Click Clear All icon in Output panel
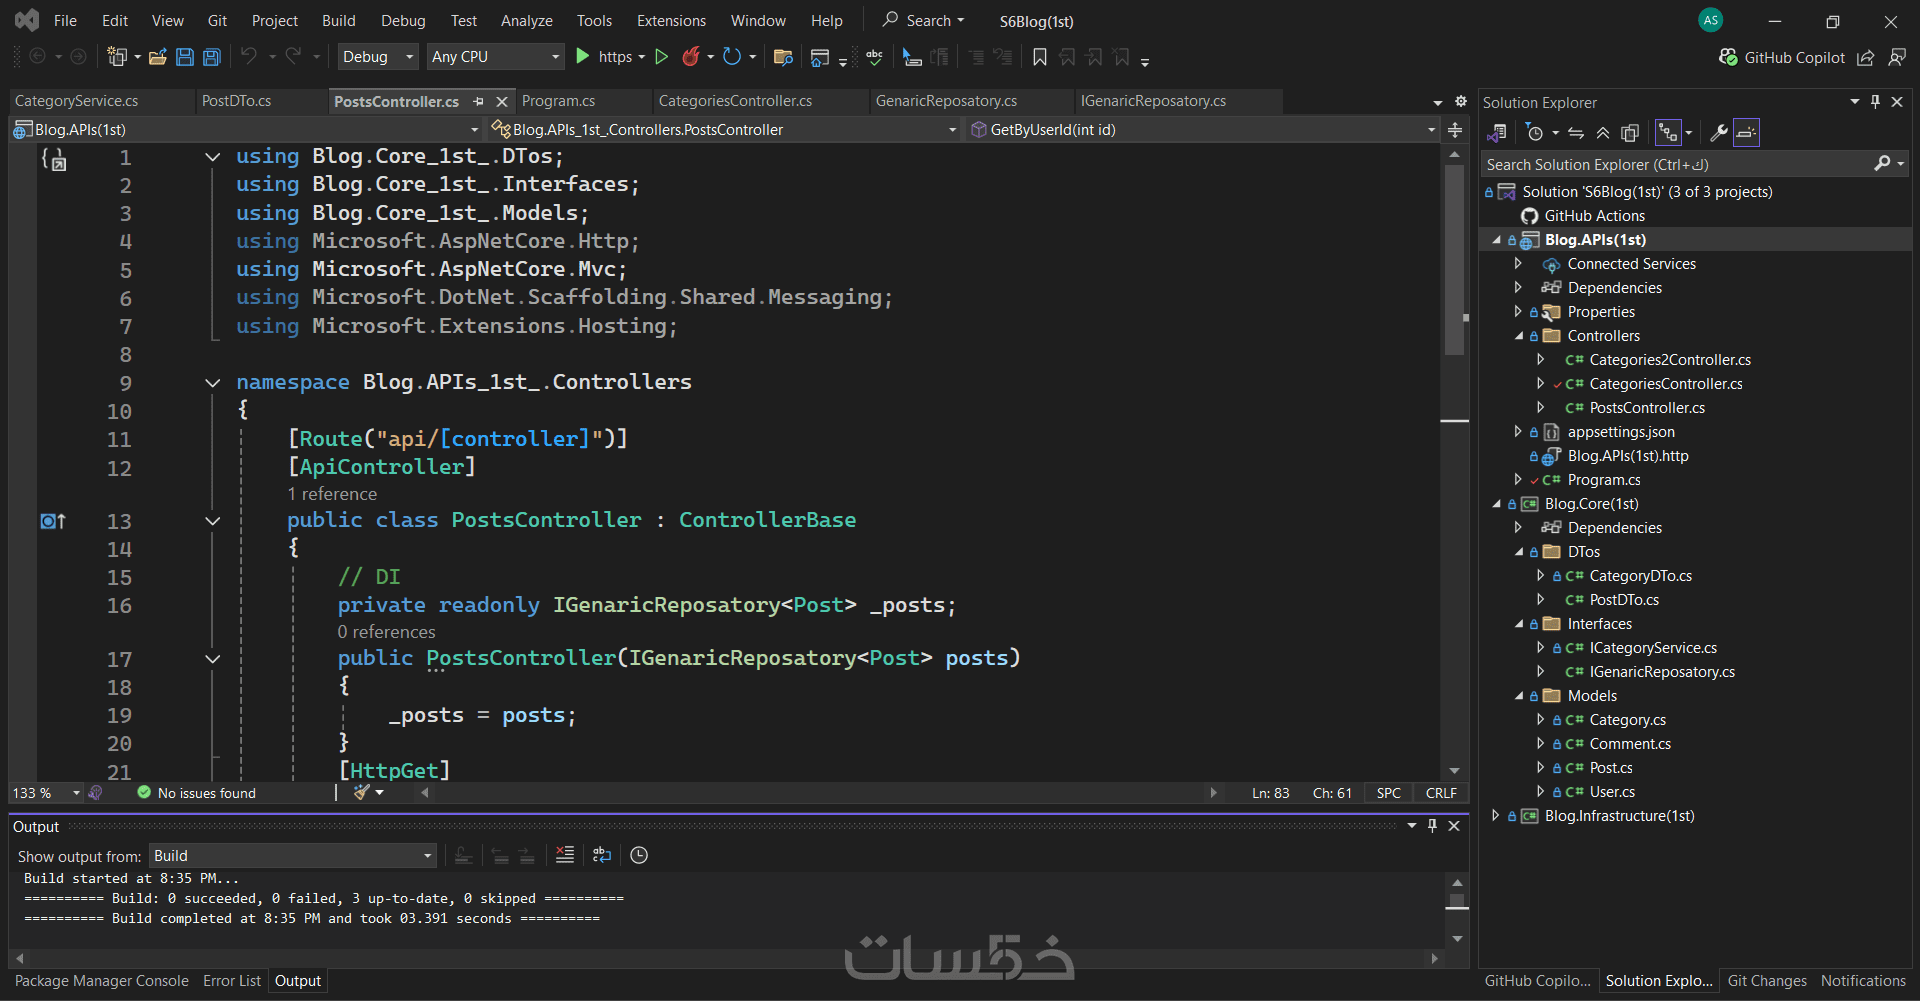This screenshot has width=1920, height=1001. pyautogui.click(x=565, y=855)
